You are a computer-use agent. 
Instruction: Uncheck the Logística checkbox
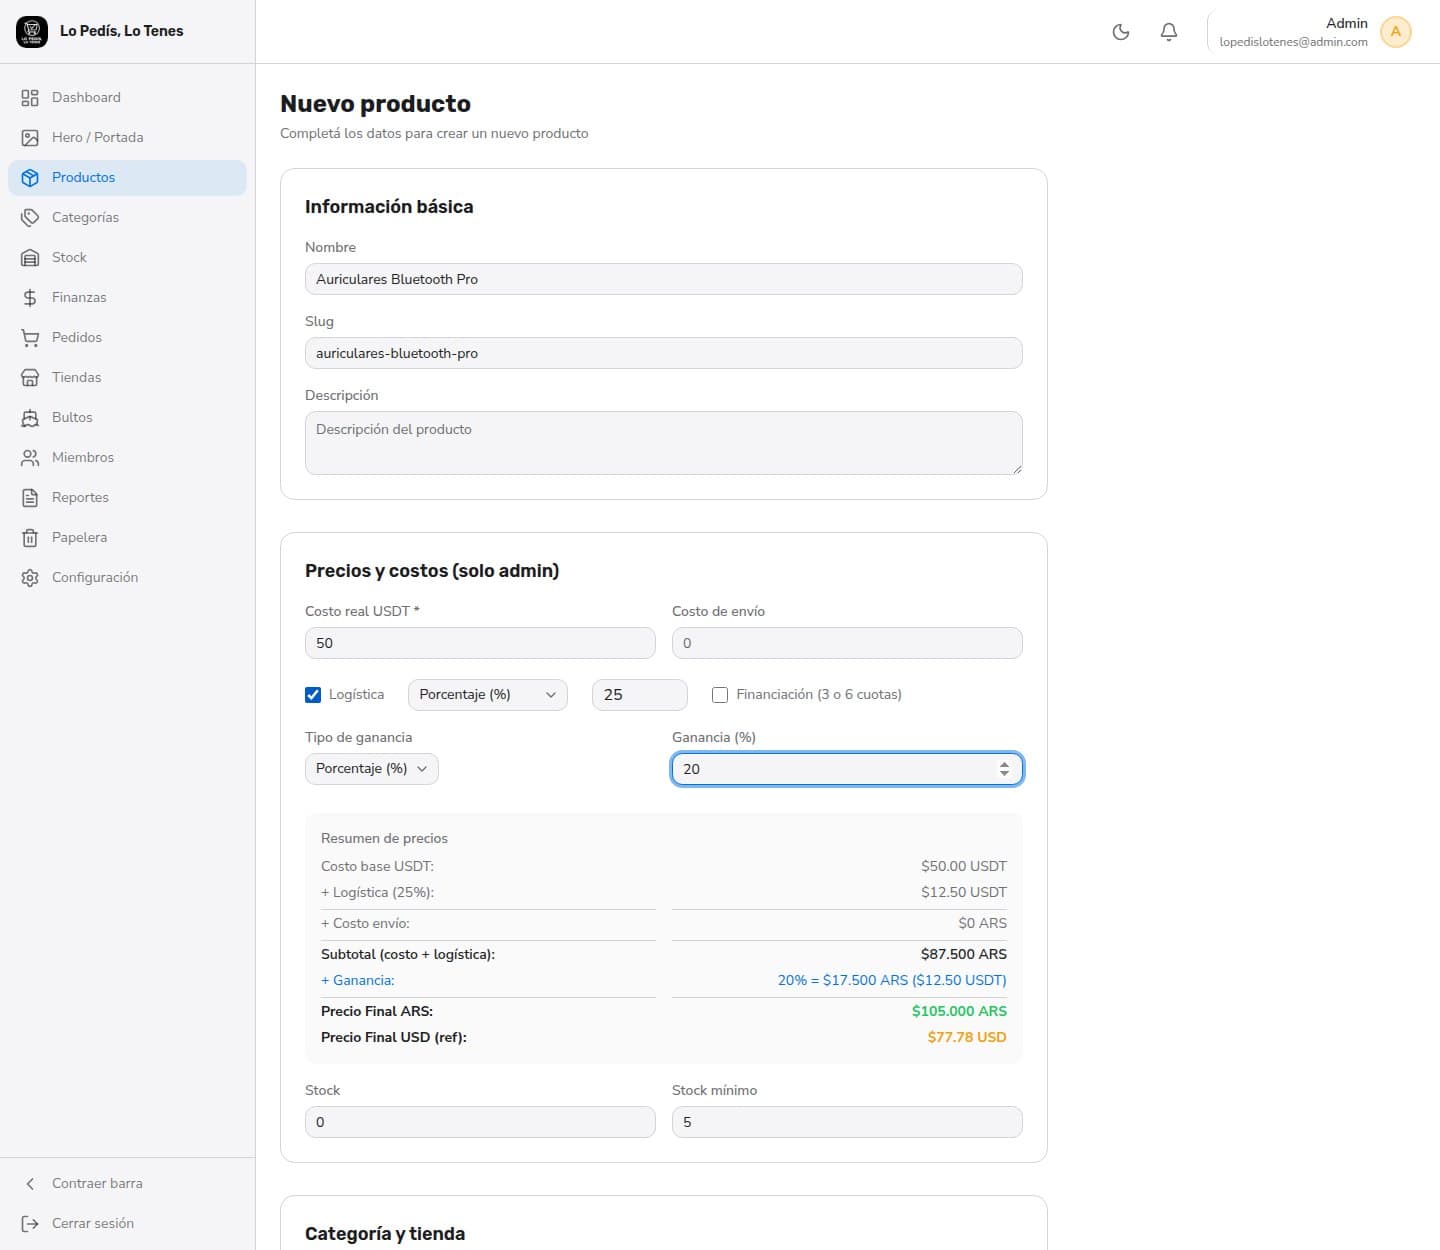[x=313, y=695]
